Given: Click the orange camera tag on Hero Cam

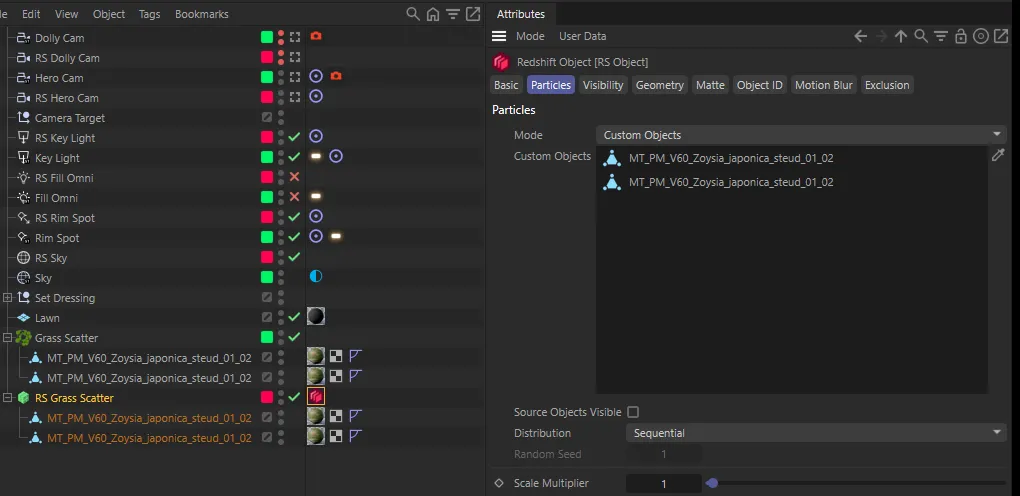Looking at the screenshot, I should pos(336,76).
